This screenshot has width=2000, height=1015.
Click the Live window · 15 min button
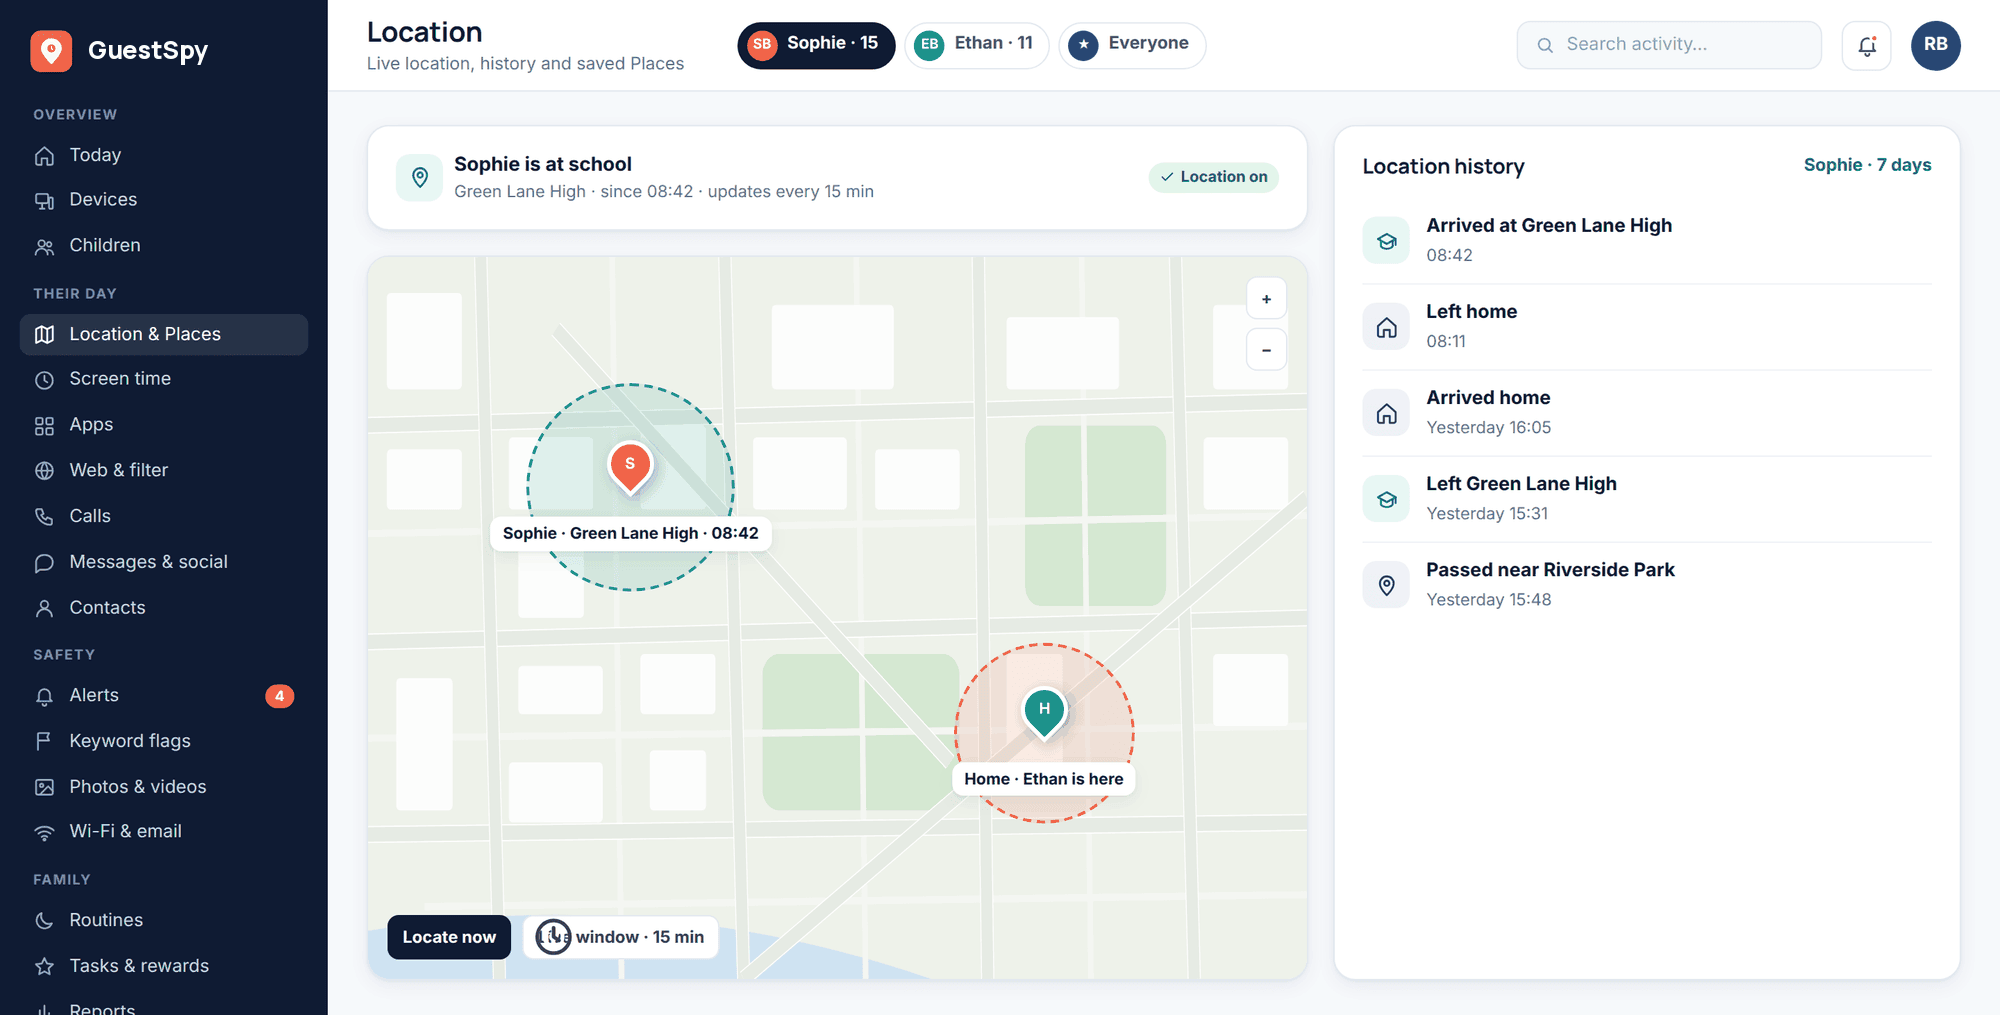pos(620,937)
